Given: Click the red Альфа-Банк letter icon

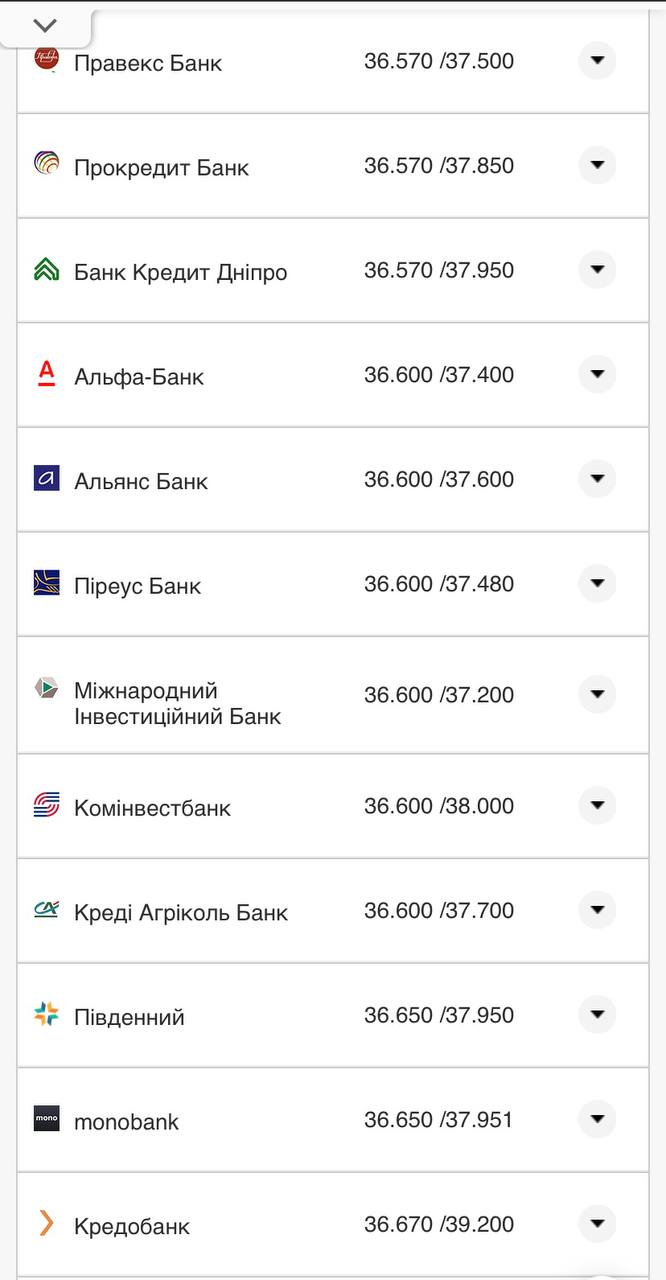Looking at the screenshot, I should point(47,375).
